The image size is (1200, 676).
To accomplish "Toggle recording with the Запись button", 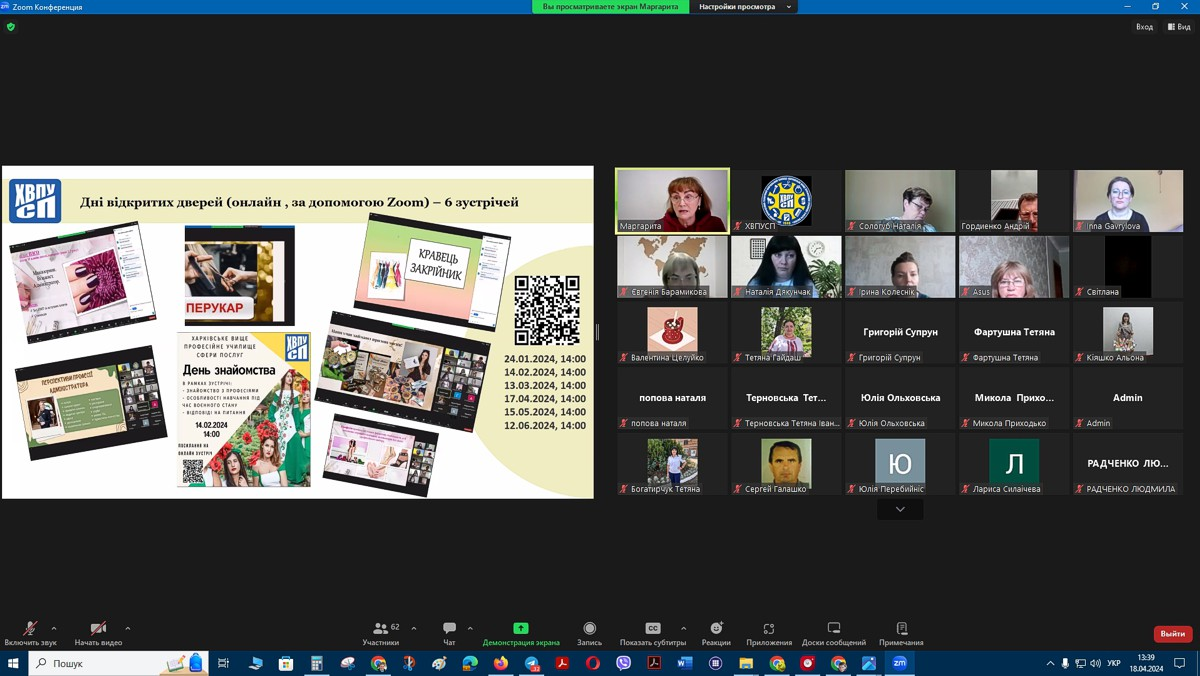I will click(x=589, y=634).
